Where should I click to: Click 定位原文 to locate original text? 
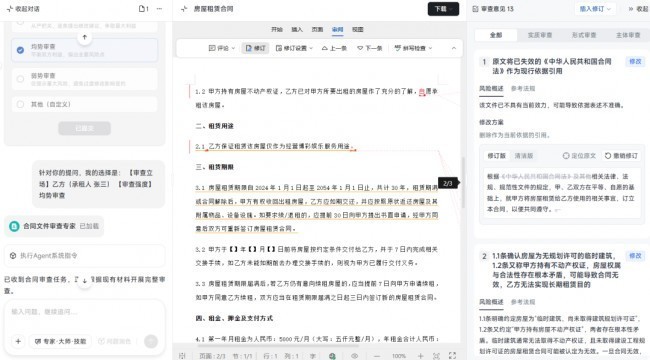[x=579, y=156]
